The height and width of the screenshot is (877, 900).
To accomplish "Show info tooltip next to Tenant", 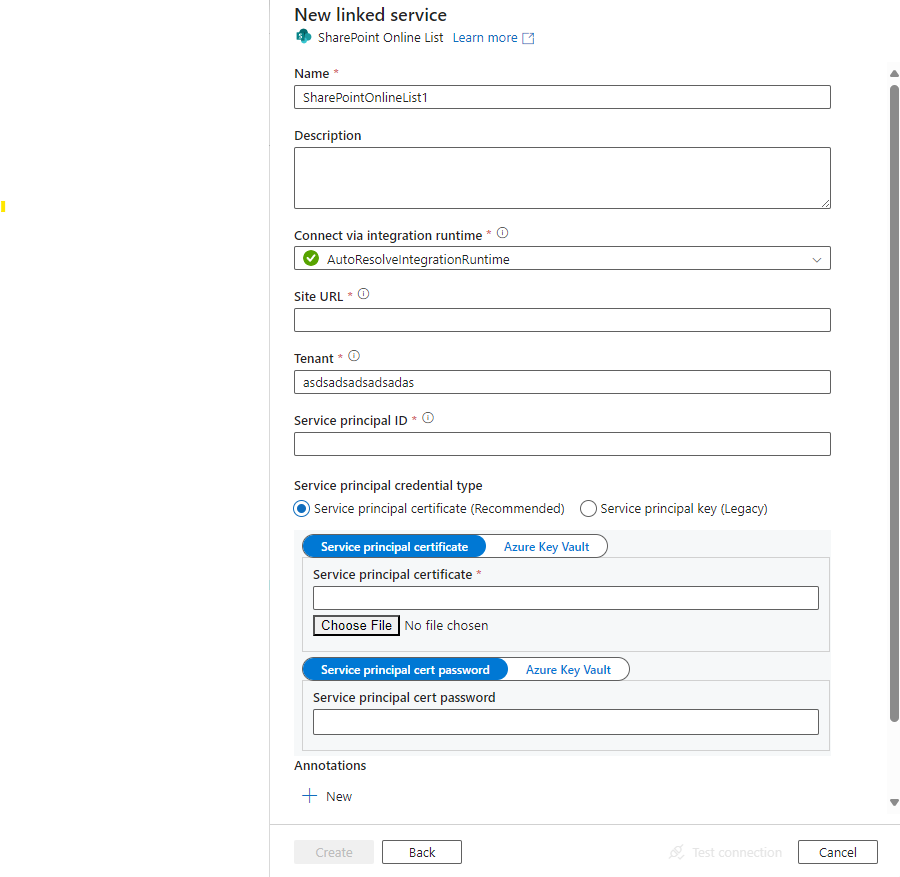I will pos(354,356).
